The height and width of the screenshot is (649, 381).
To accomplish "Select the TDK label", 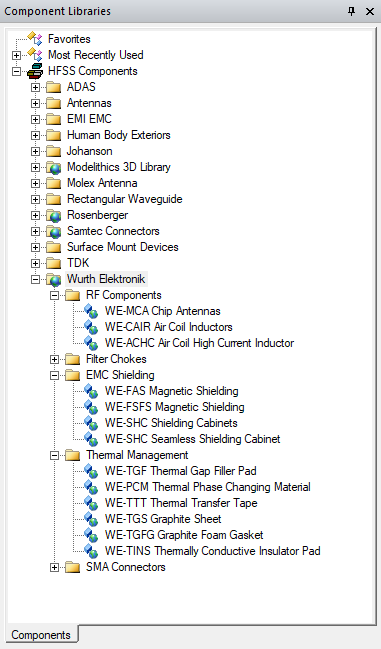I will [78, 263].
